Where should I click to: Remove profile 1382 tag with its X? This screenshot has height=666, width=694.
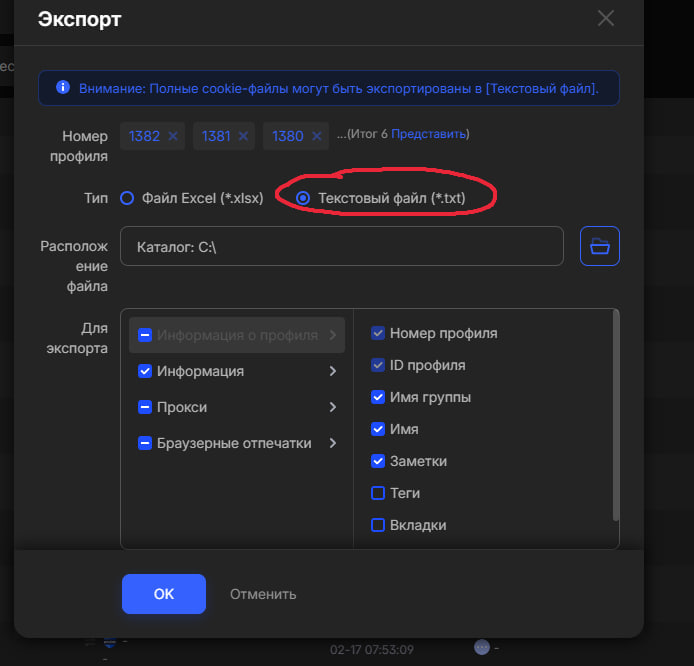173,136
